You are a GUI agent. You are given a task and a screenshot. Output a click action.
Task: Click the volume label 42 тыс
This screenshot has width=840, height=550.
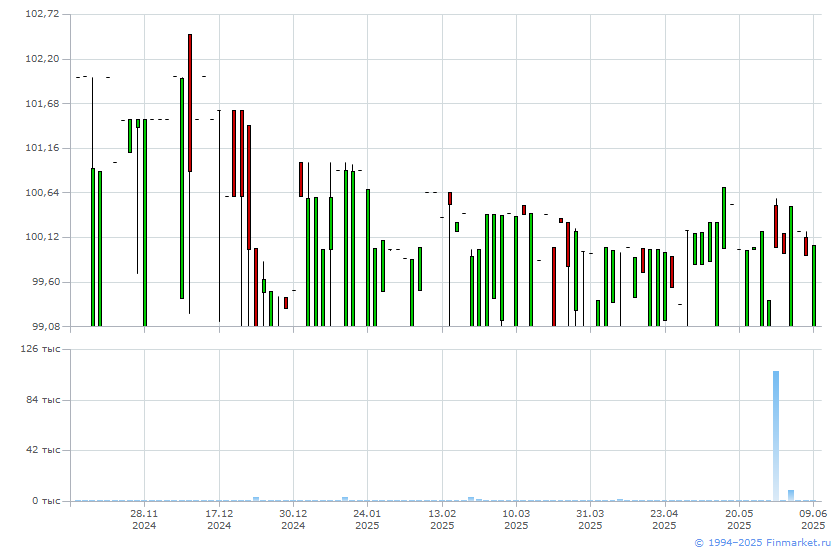click(x=43, y=450)
